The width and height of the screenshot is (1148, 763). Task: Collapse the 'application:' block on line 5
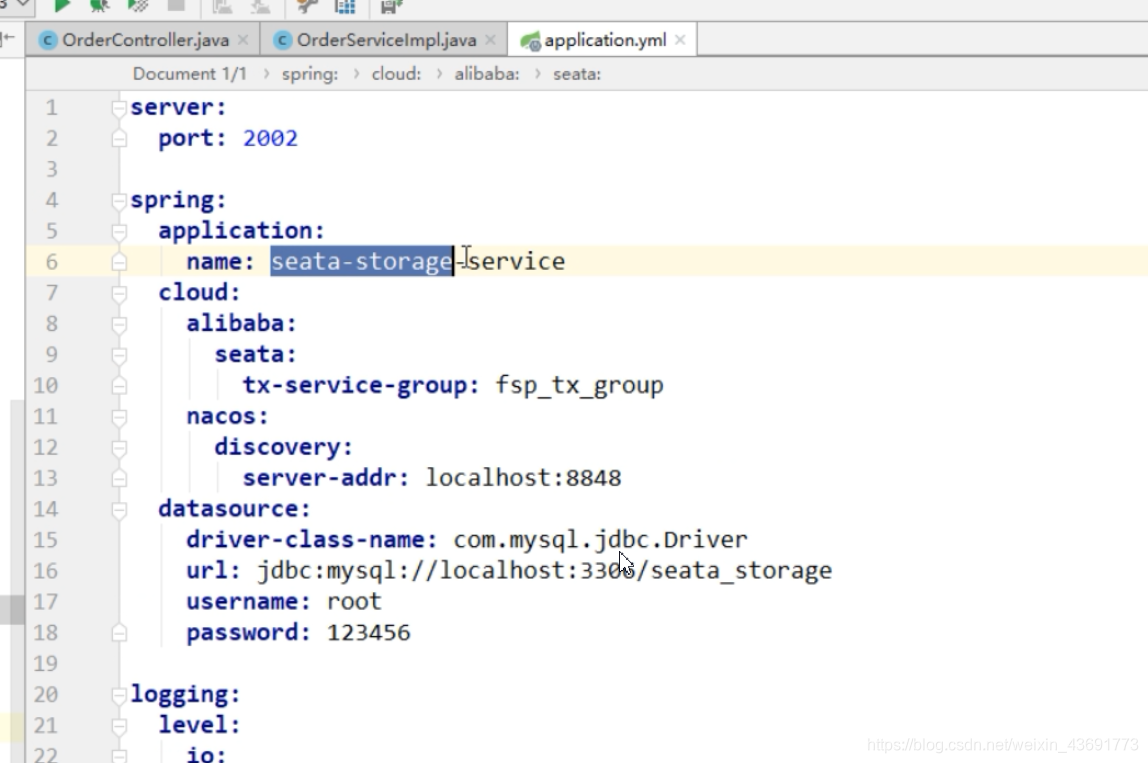coord(119,231)
